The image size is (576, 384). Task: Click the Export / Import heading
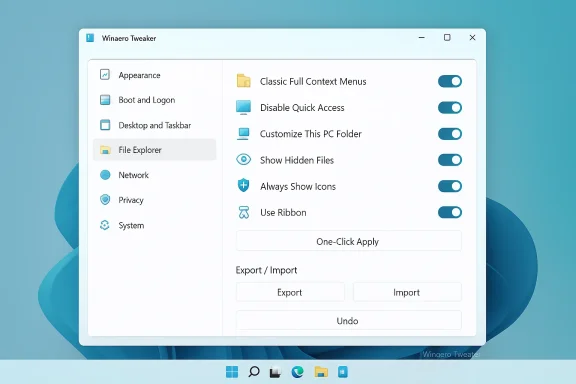(266, 270)
